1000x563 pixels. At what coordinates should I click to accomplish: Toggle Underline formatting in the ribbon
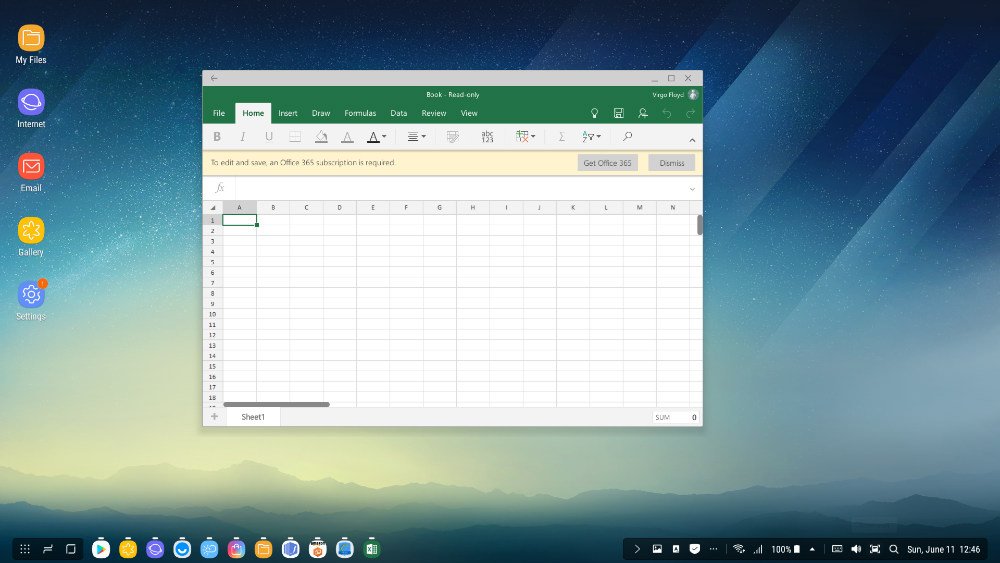(x=268, y=137)
